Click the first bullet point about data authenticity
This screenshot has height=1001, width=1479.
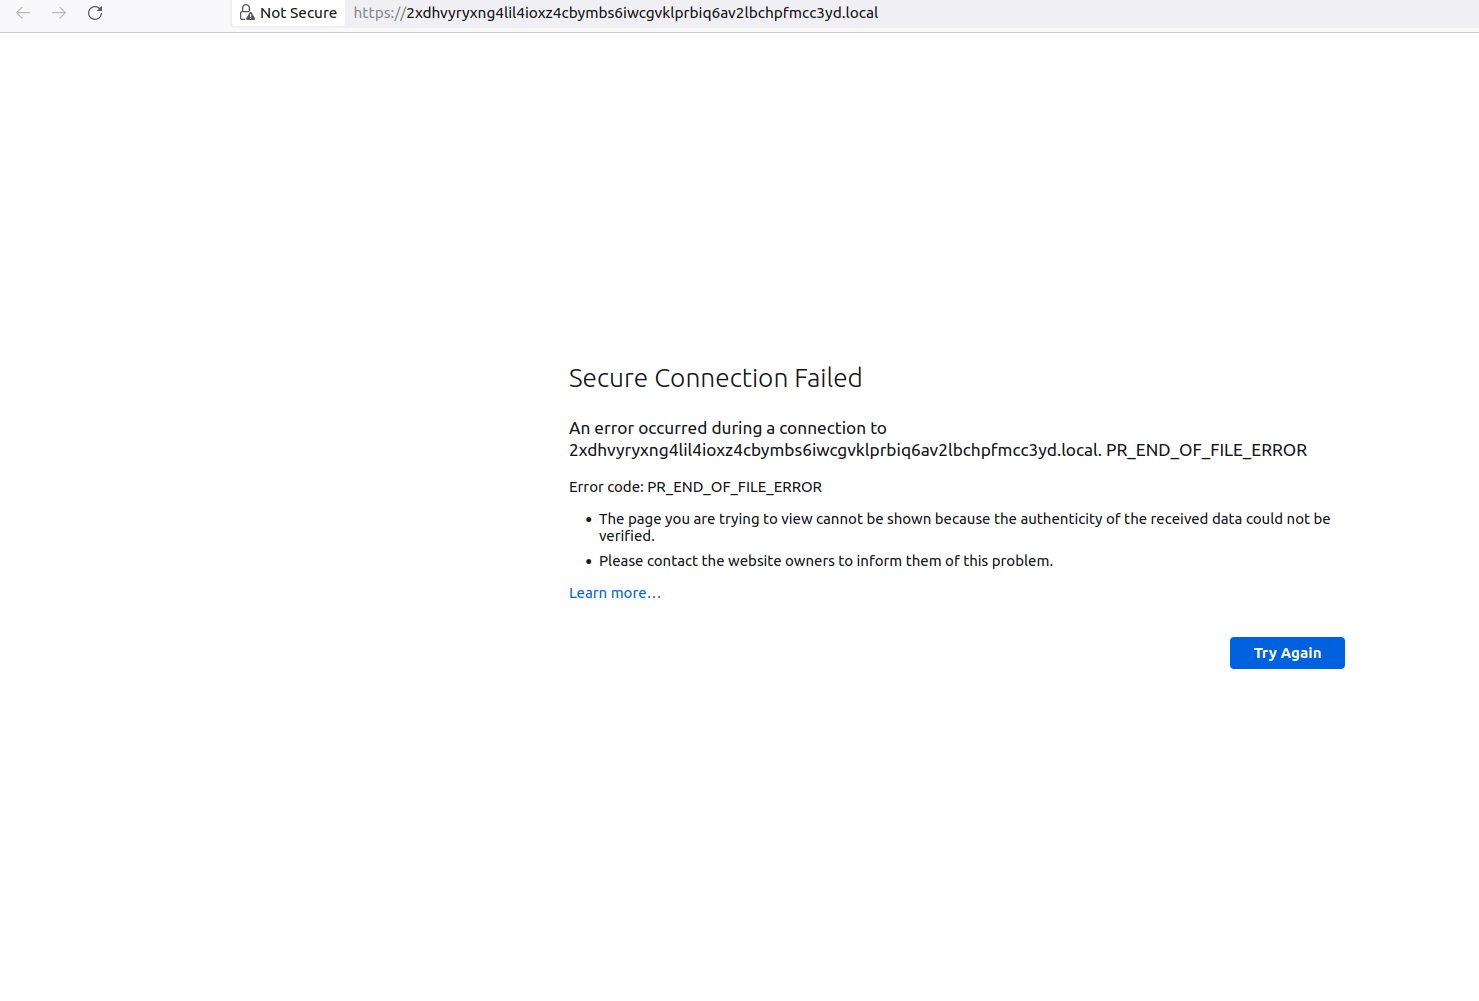click(964, 526)
